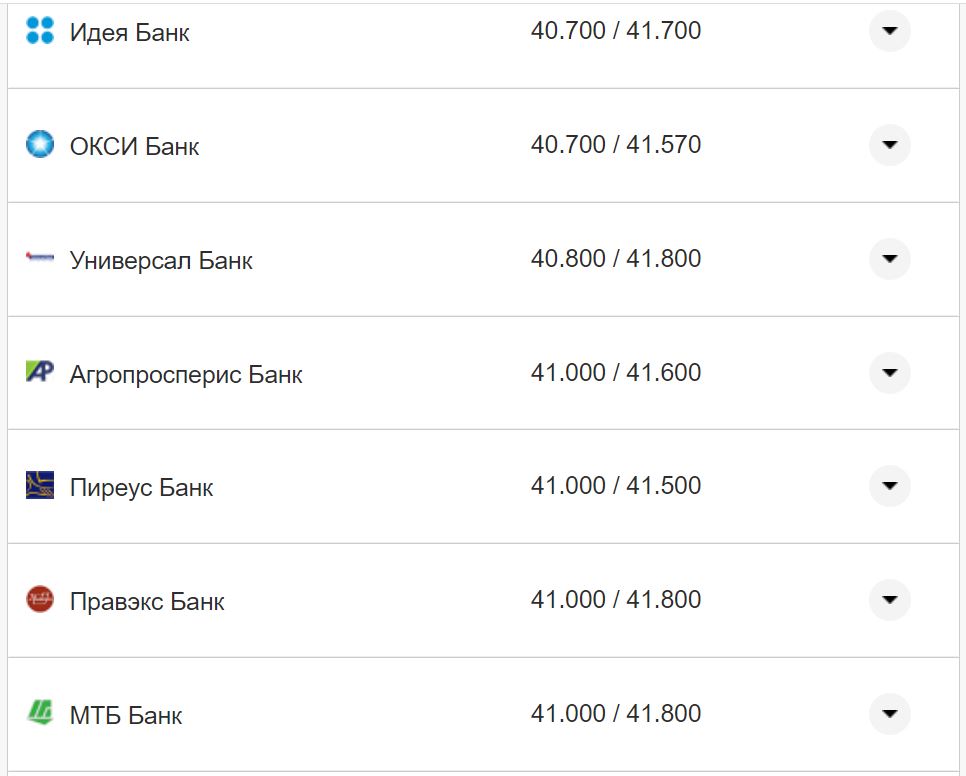Expand Агропросперис Банк details arrow
Image resolution: width=966 pixels, height=776 pixels.
tap(889, 373)
